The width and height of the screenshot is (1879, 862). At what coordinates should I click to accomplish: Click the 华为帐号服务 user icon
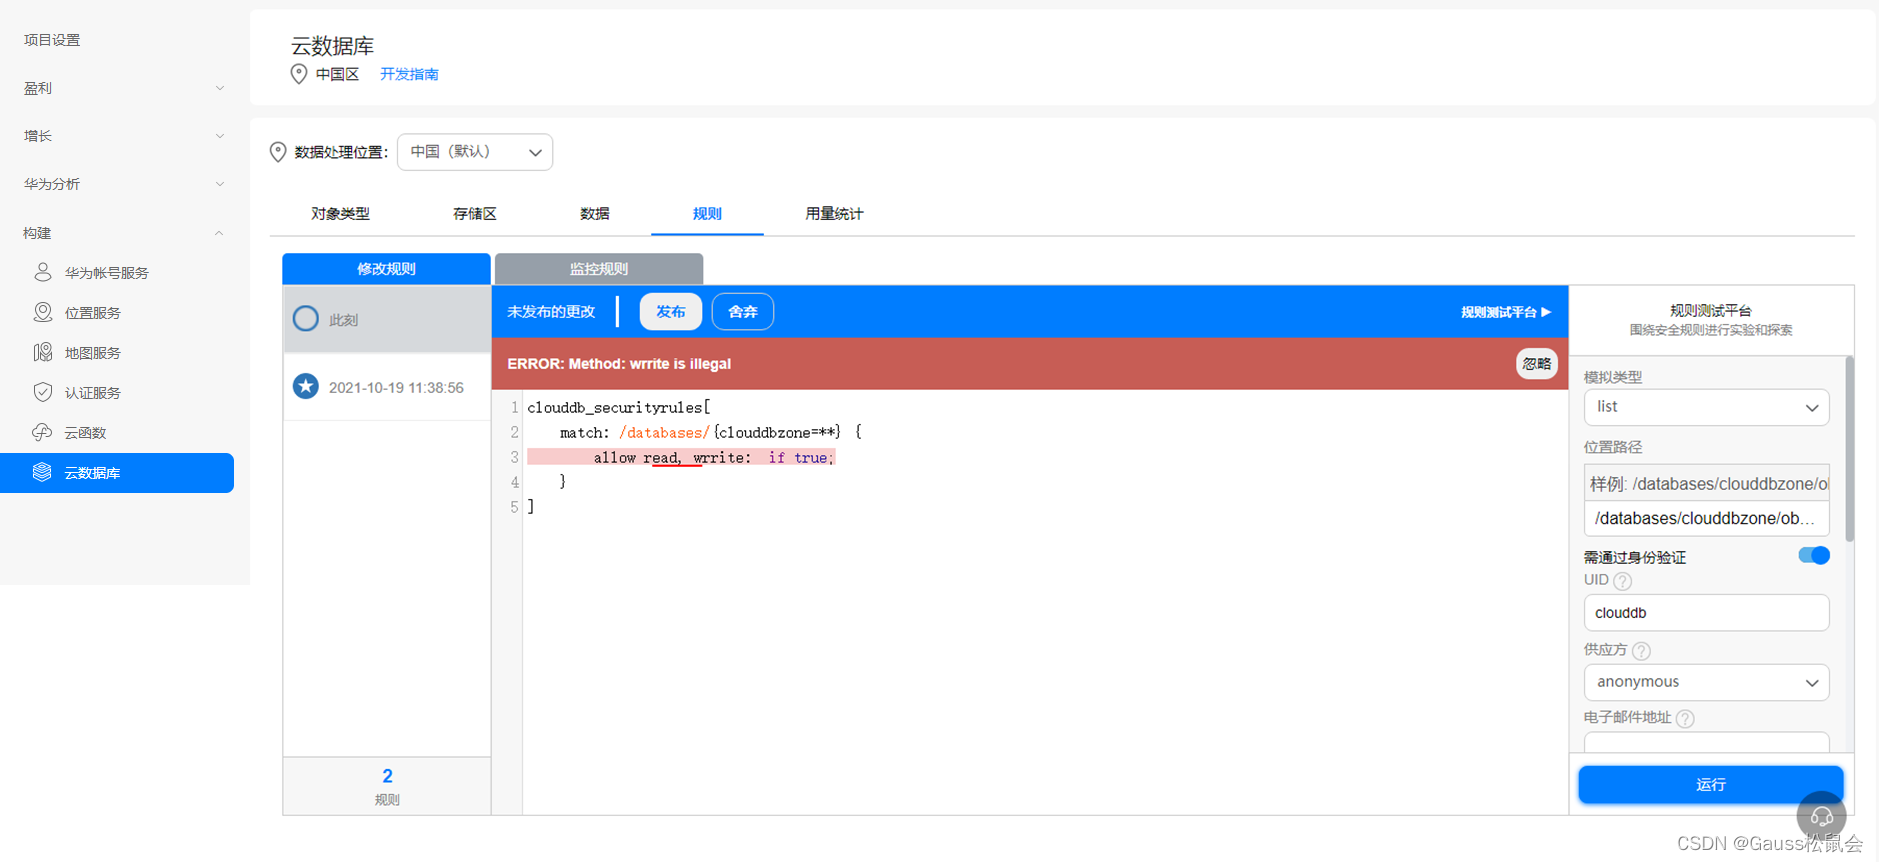(x=43, y=272)
